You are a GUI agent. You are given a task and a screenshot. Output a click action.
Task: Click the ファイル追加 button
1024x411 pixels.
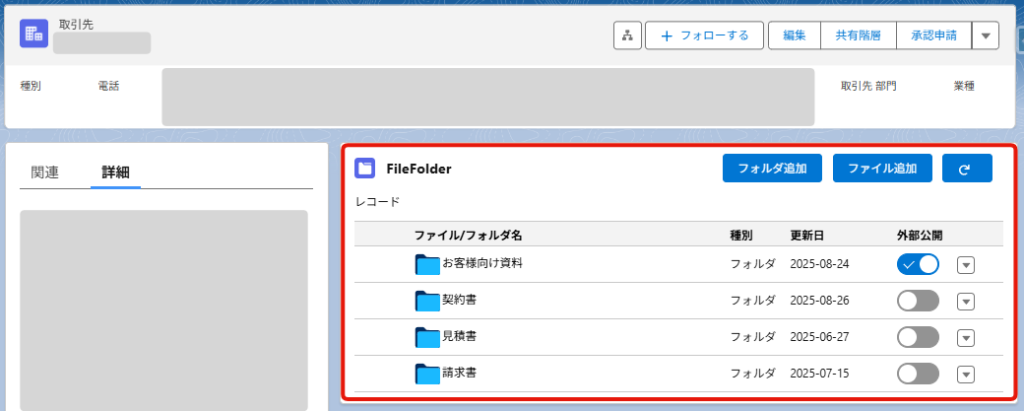click(x=882, y=169)
